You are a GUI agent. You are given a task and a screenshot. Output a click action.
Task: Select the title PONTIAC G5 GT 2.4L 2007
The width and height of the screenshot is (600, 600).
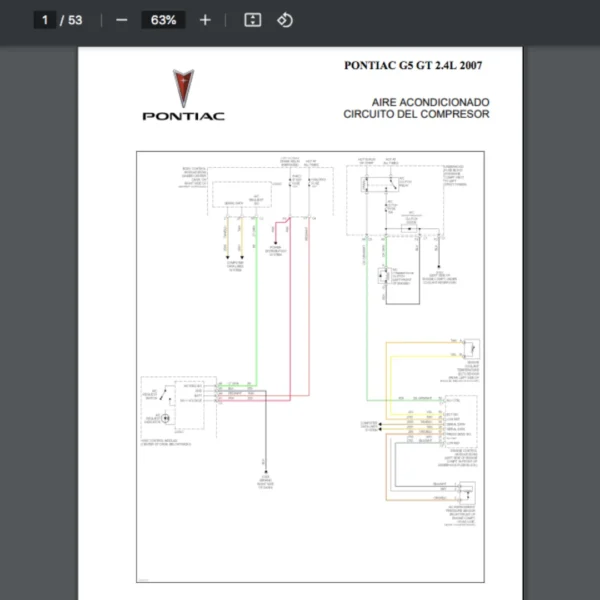point(413,65)
